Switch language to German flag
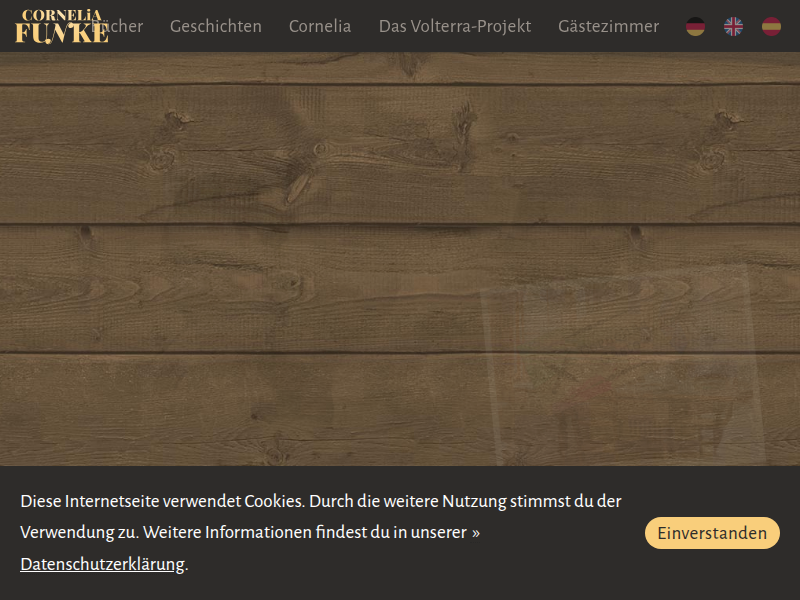 (695, 27)
